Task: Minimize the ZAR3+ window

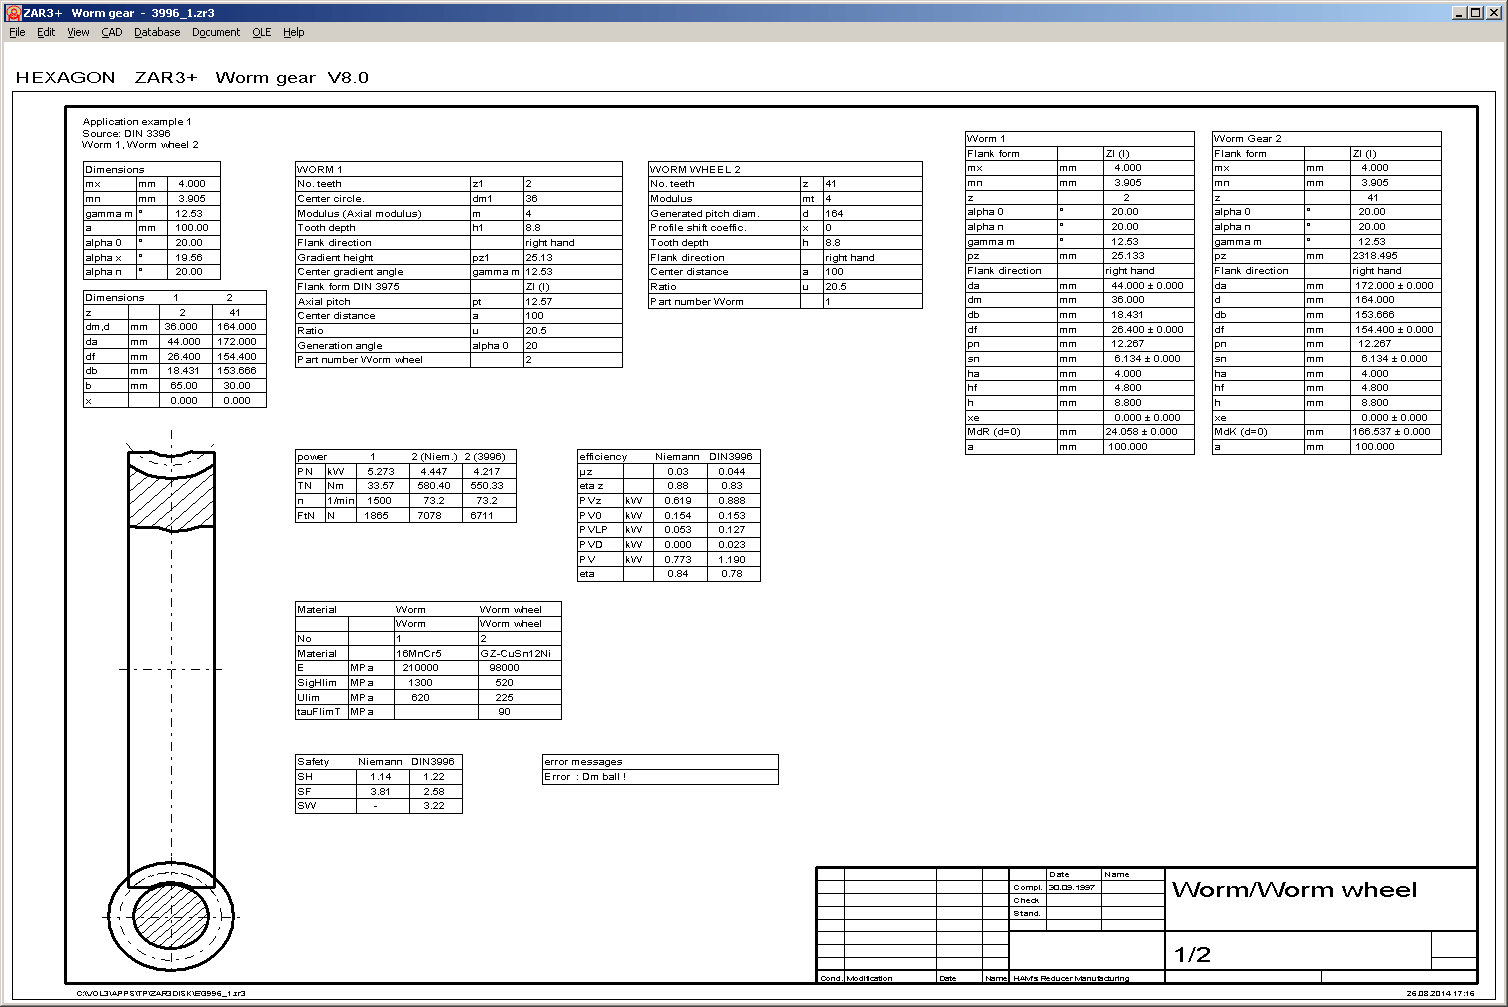Action: [1461, 13]
